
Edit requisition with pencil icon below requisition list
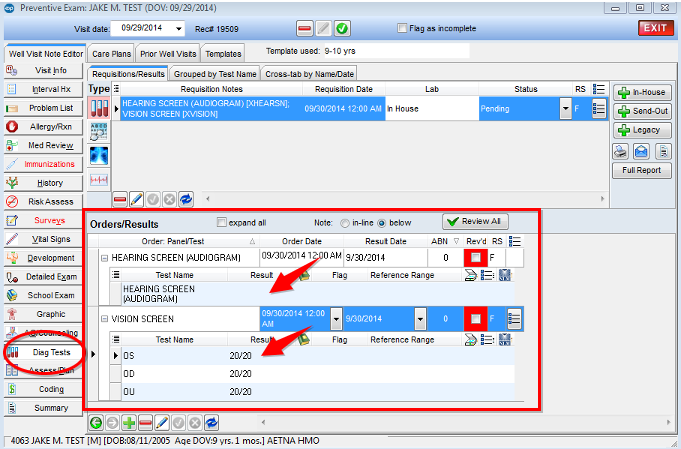(136, 199)
